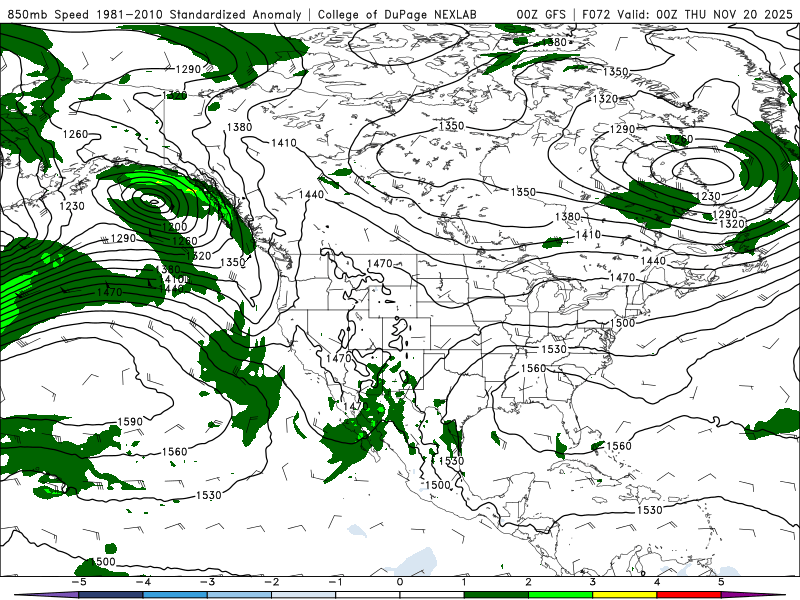The height and width of the screenshot is (600, 800).
Task: Click the '1' colorbar tick label
Action: point(464,582)
